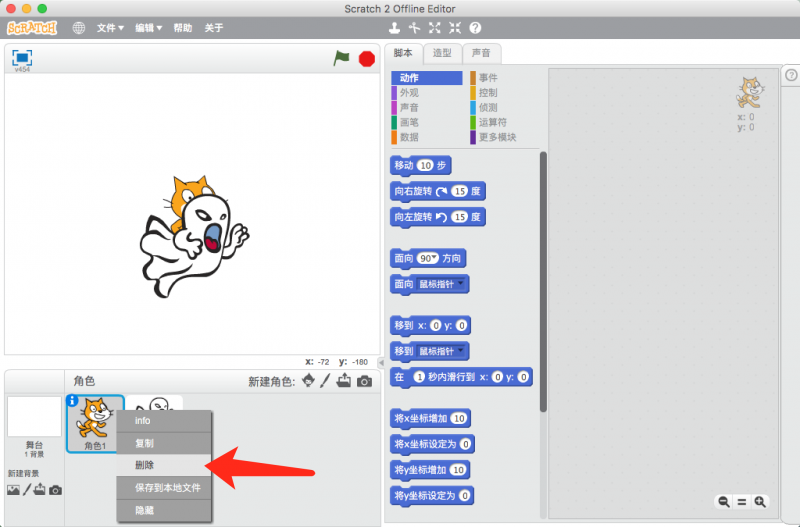
Task: Zoom in the scripts area
Action: pyautogui.click(x=760, y=502)
